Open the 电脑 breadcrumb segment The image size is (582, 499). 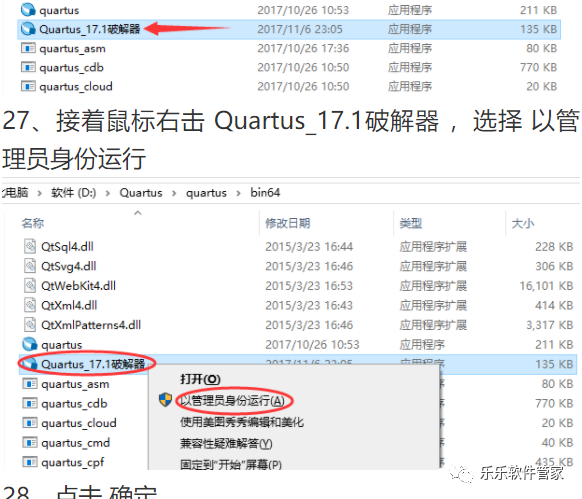pos(15,192)
